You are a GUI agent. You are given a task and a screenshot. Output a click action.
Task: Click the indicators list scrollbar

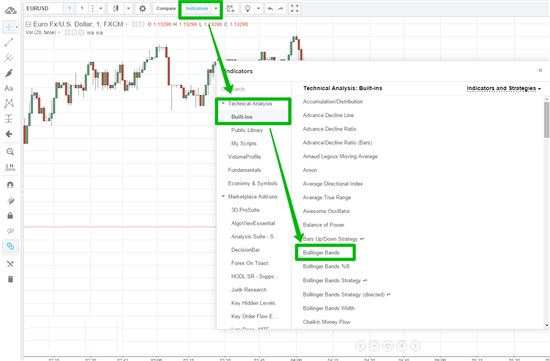point(546,120)
